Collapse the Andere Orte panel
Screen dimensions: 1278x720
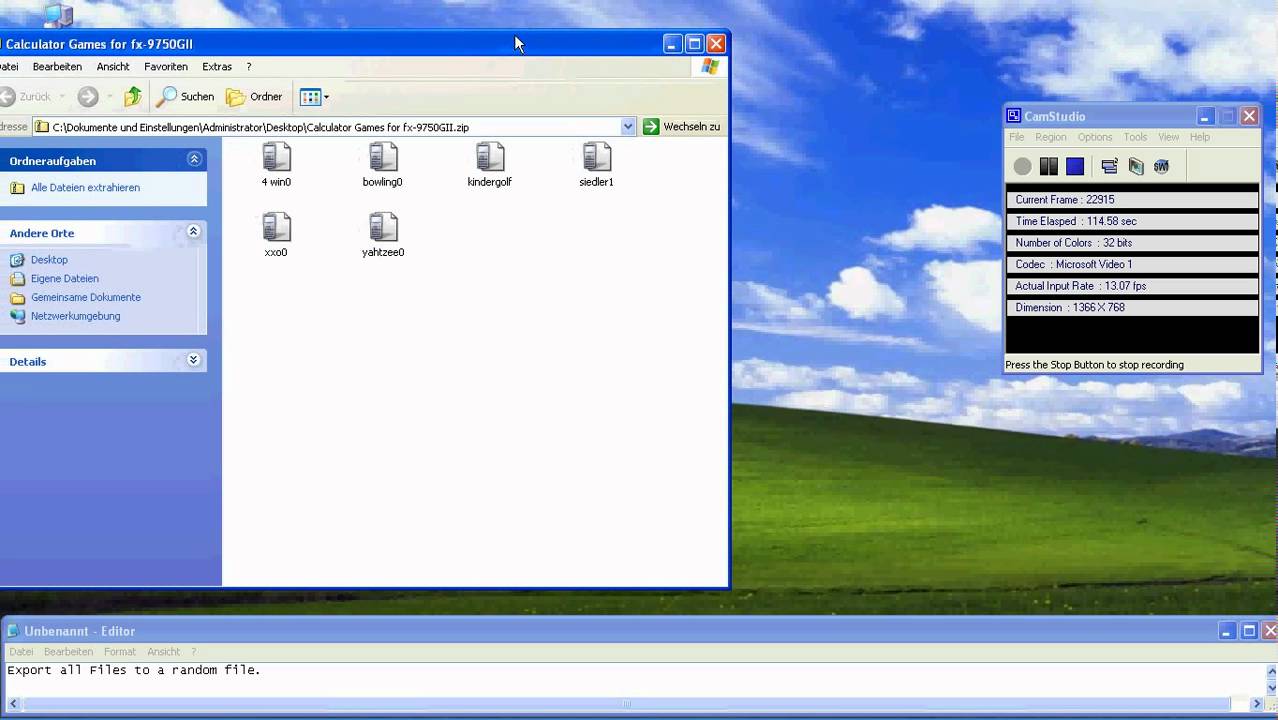pyautogui.click(x=194, y=232)
